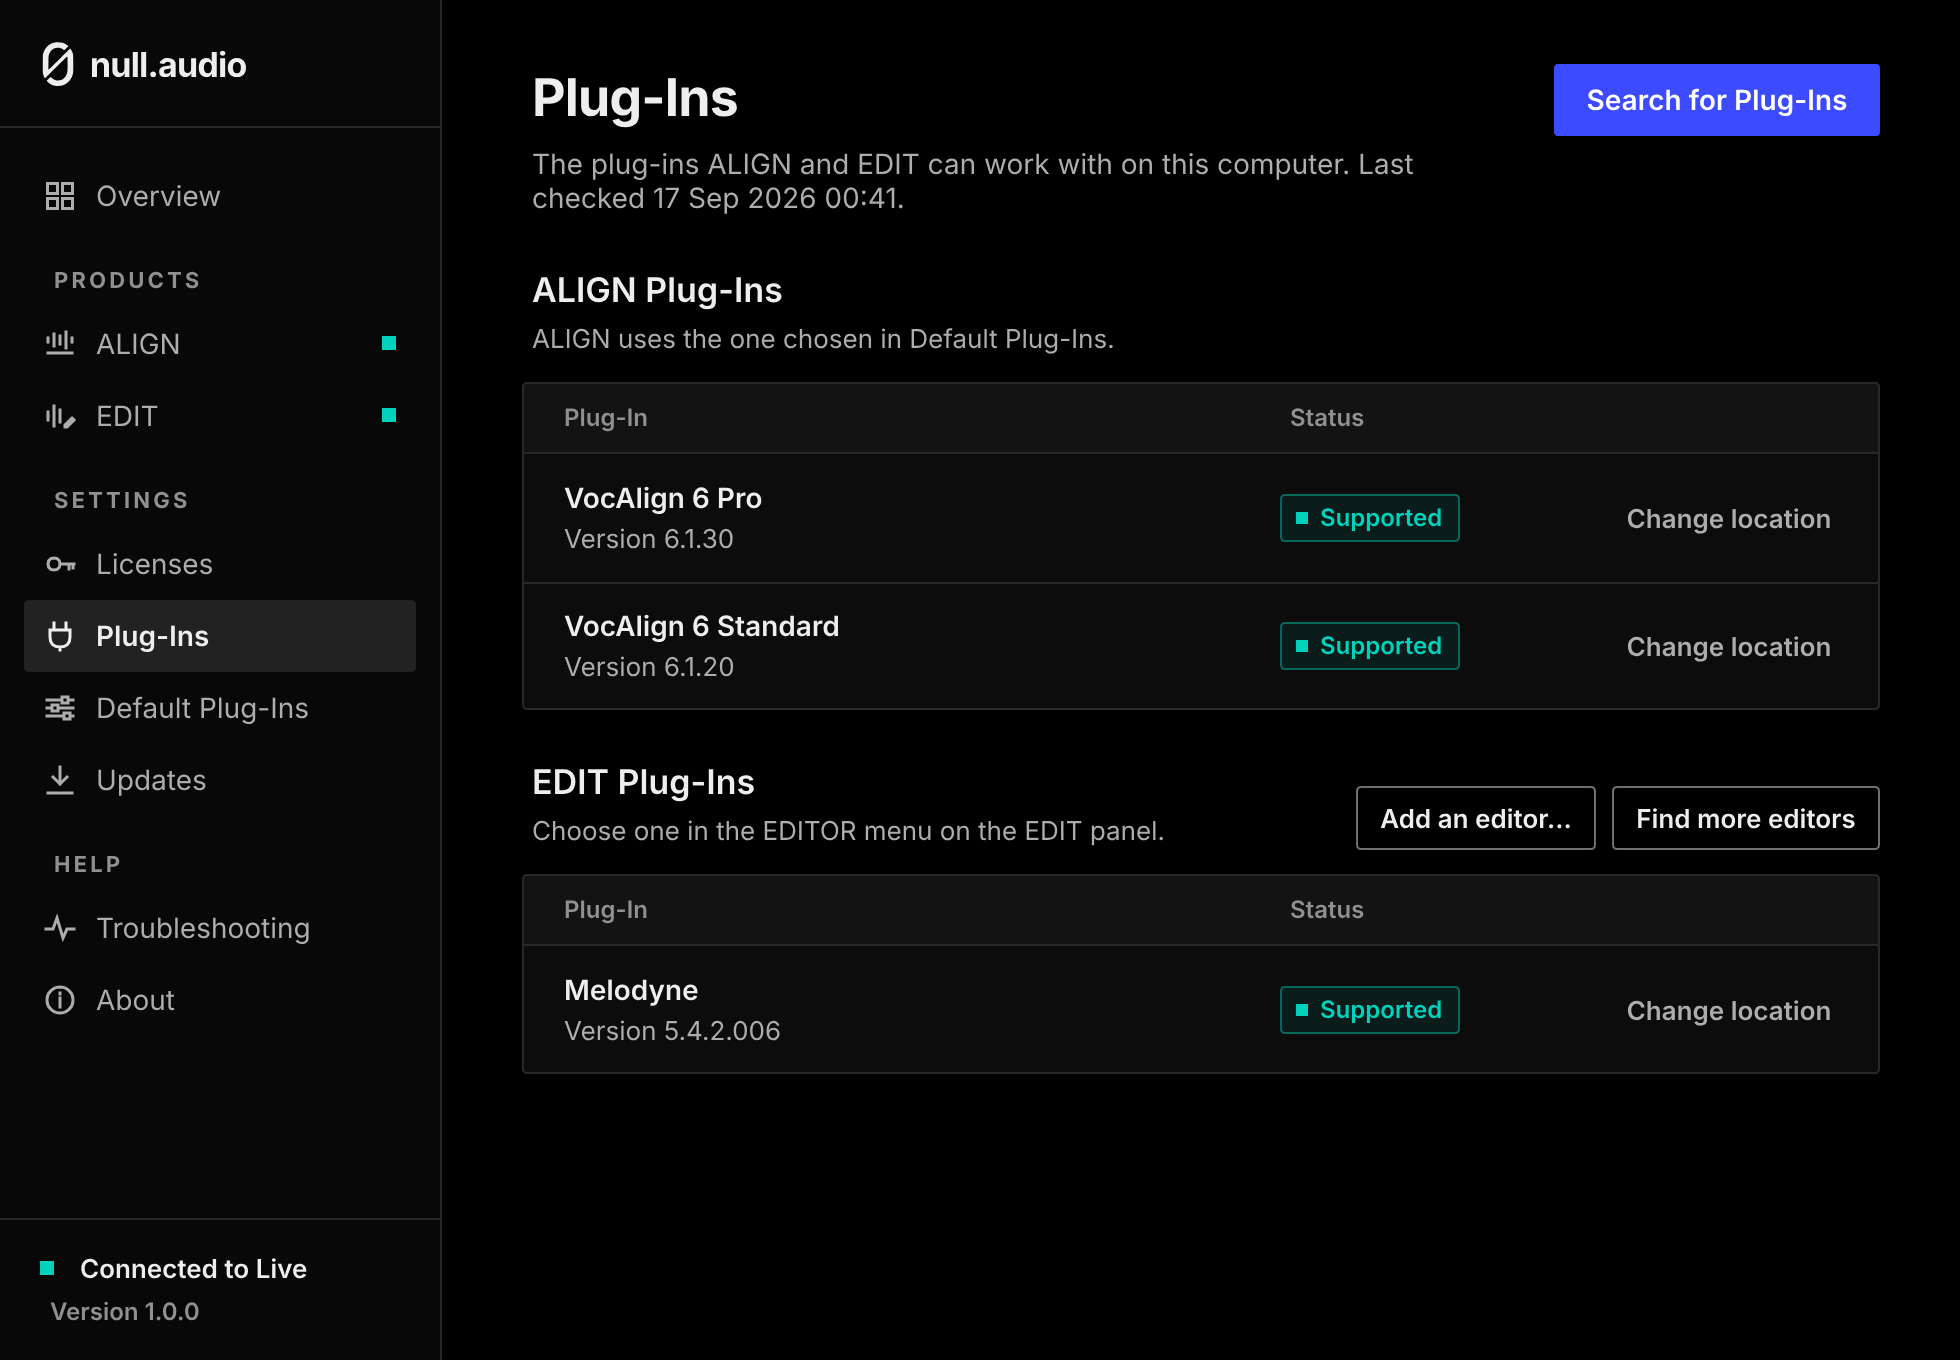Click the VocAlign 6 Pro name
This screenshot has height=1360, width=1960.
pos(663,498)
